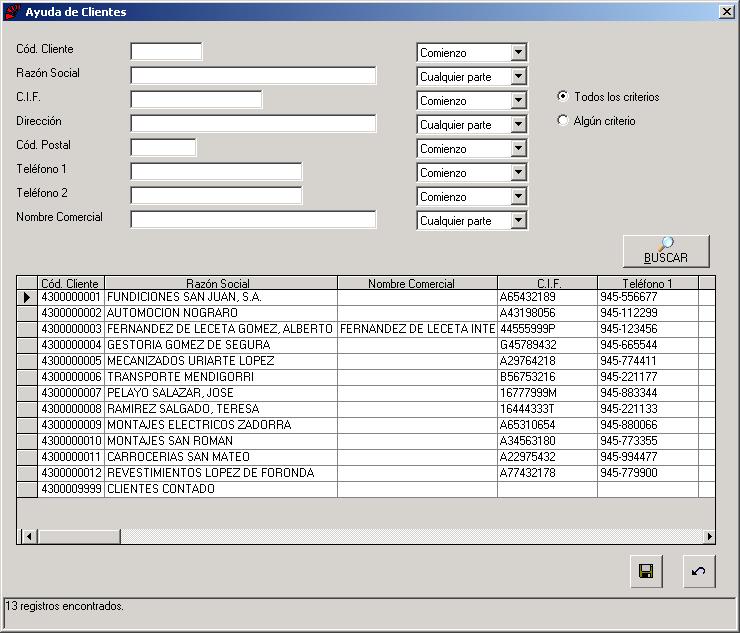Click the C.I.F. input field
Viewport: 740px width, 633px height.
pos(196,100)
